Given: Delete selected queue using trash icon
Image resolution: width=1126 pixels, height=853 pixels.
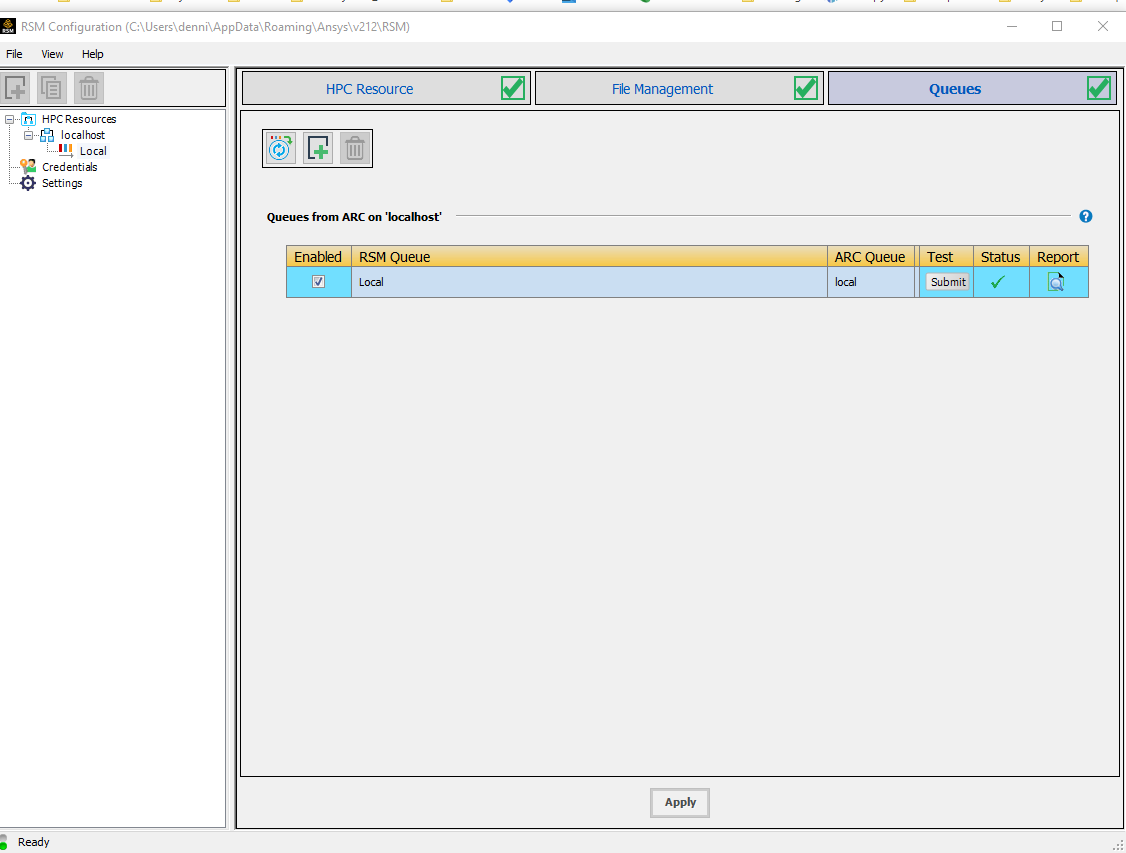Looking at the screenshot, I should 355,149.
